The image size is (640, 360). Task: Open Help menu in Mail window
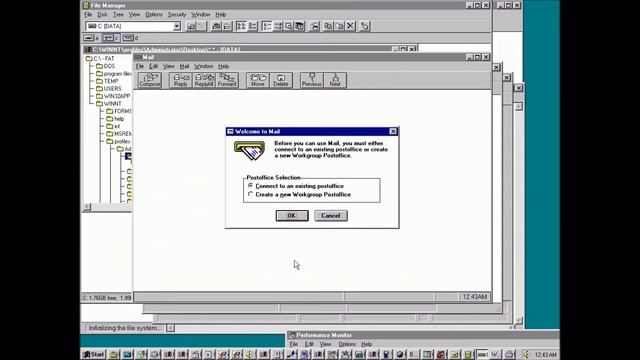(223, 66)
